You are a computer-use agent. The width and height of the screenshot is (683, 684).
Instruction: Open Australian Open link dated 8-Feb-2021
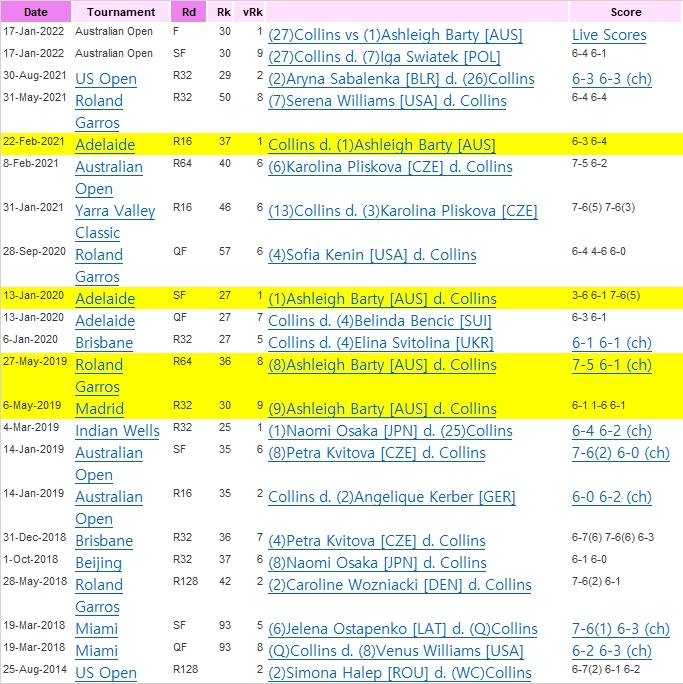pyautogui.click(x=109, y=178)
